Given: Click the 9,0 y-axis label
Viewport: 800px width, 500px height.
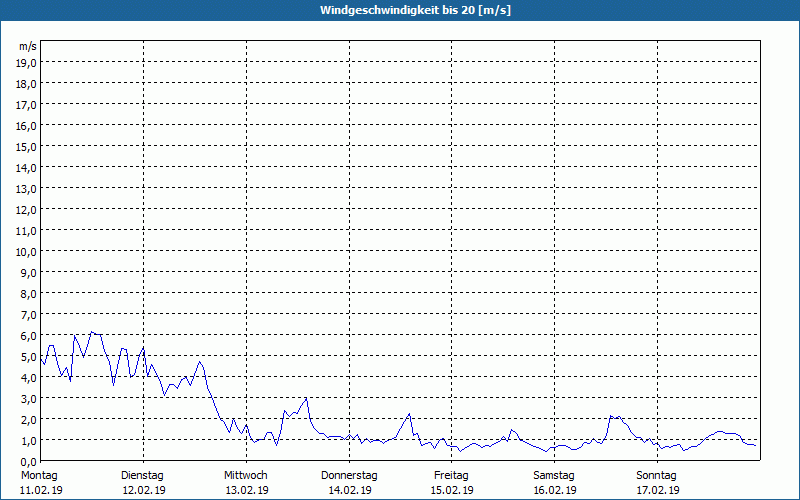Looking at the screenshot, I should (29, 272).
